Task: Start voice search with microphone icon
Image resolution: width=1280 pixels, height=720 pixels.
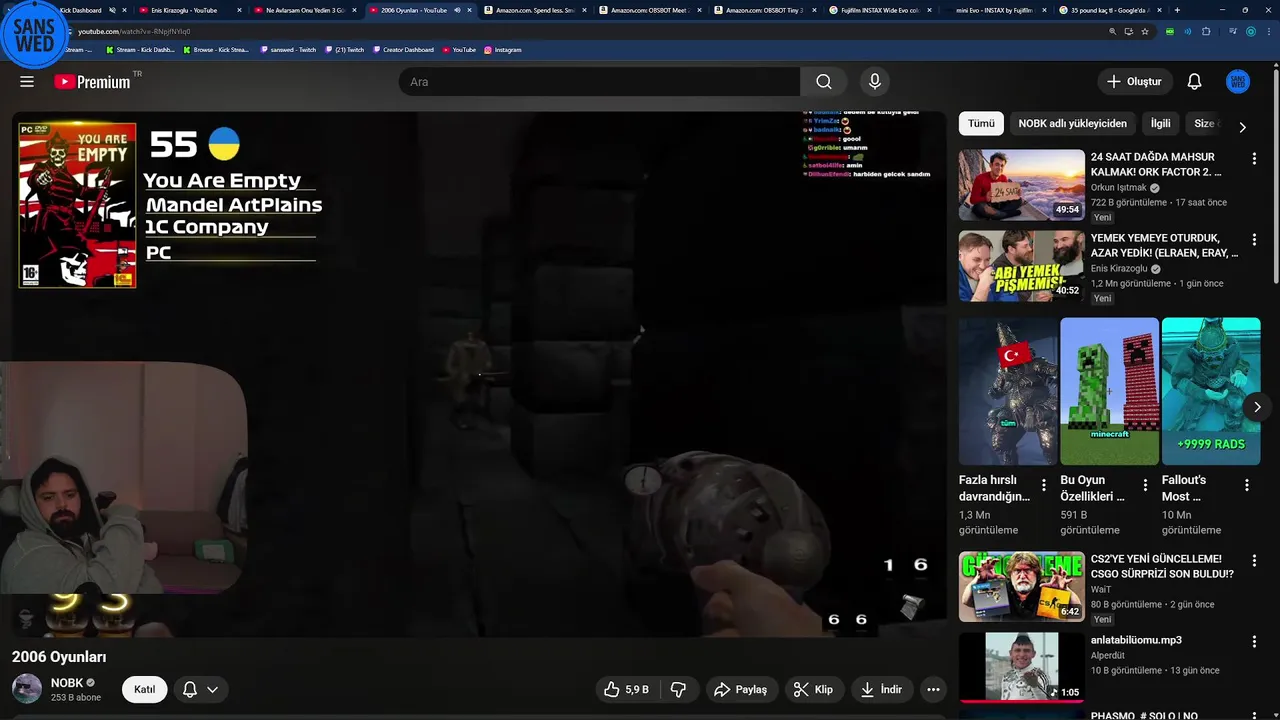Action: pyautogui.click(x=874, y=82)
